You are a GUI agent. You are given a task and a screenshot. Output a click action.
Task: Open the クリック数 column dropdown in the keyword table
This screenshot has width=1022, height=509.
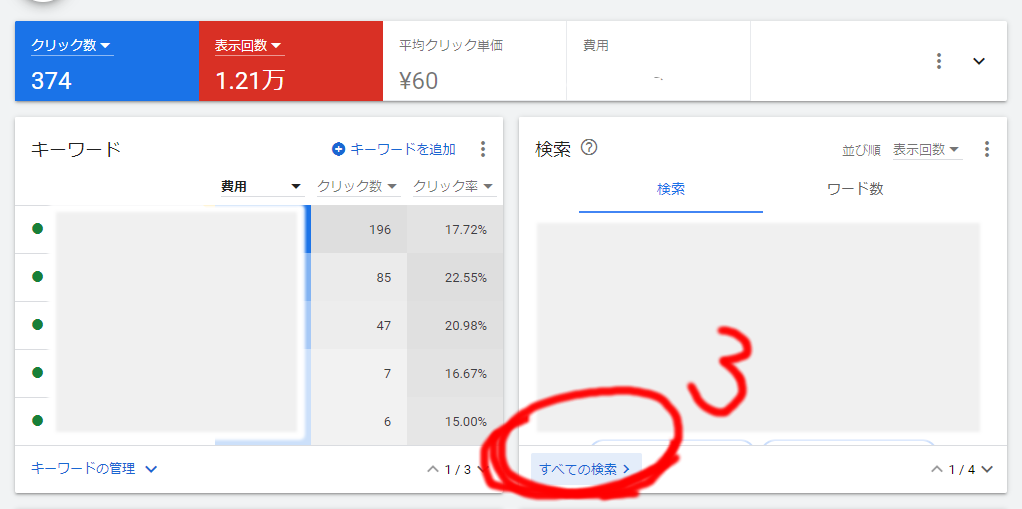[357, 186]
